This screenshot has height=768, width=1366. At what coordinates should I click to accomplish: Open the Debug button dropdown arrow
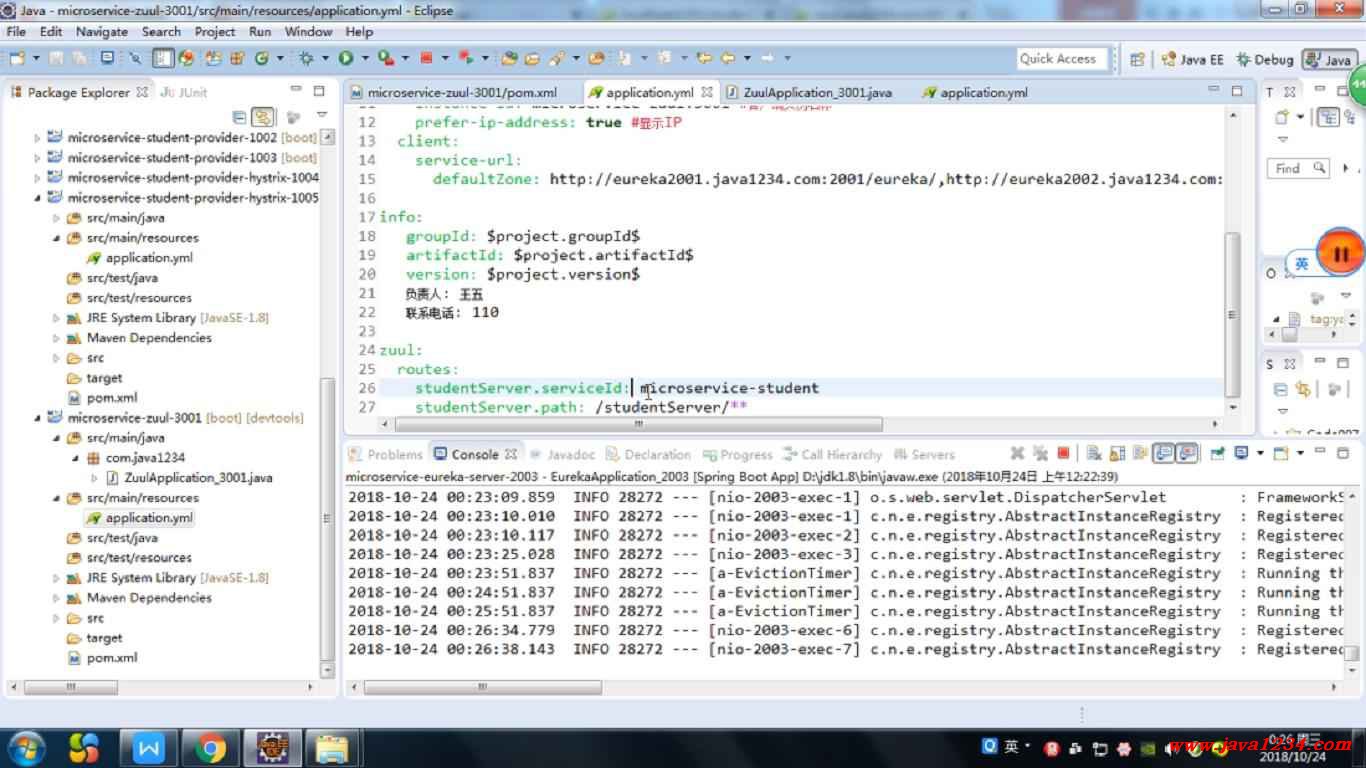[x=326, y=58]
